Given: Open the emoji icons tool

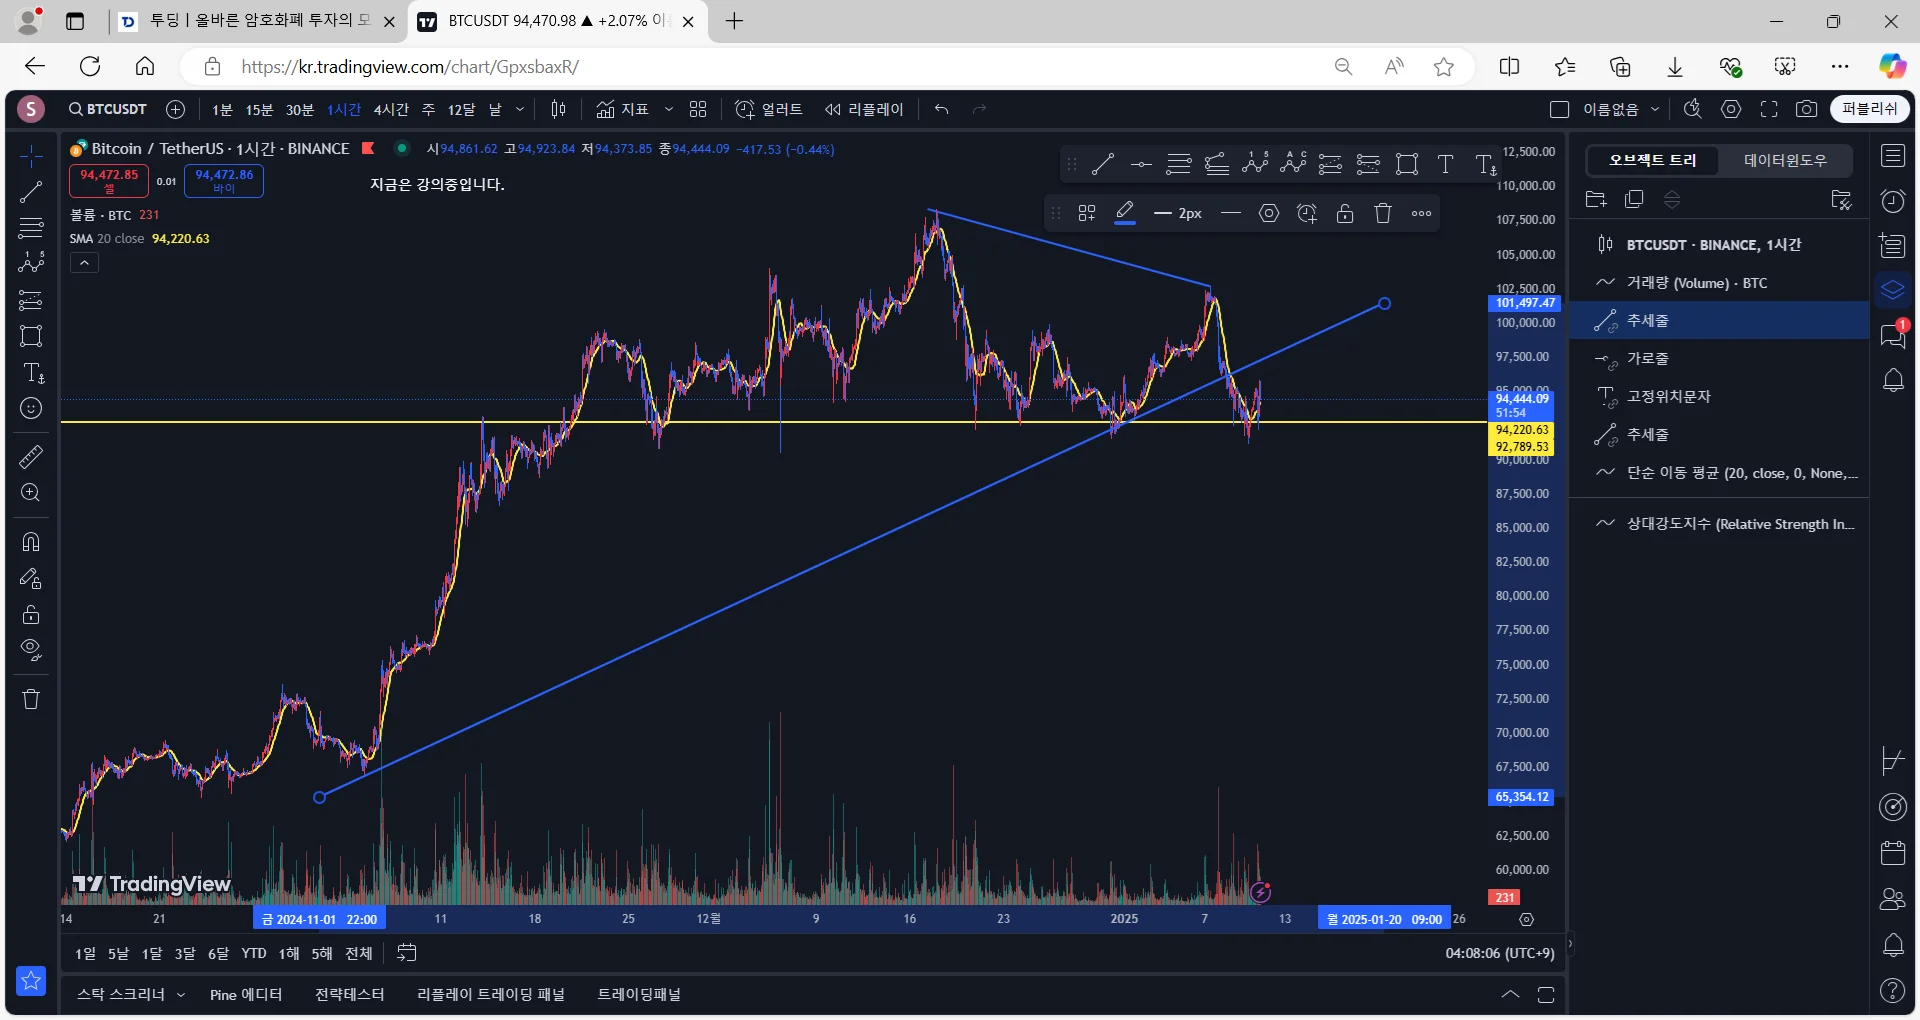Looking at the screenshot, I should (x=31, y=408).
